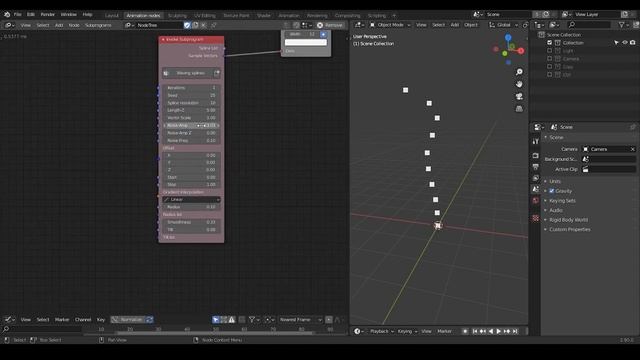
Task: Expand the Rigid Body World panel
Action: tap(569, 220)
